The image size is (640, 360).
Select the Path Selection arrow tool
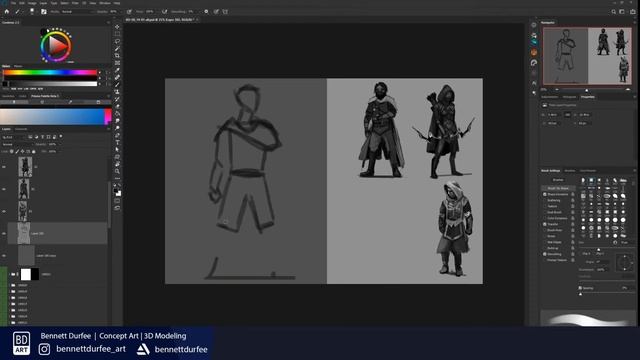point(117,149)
